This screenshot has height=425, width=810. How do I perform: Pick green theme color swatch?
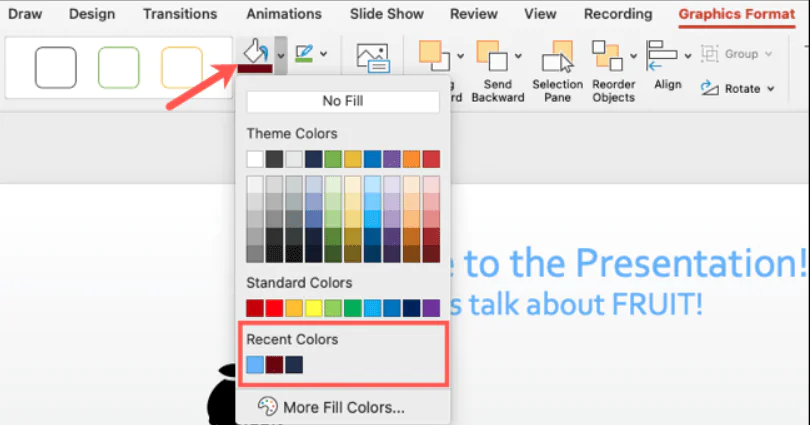tap(333, 159)
